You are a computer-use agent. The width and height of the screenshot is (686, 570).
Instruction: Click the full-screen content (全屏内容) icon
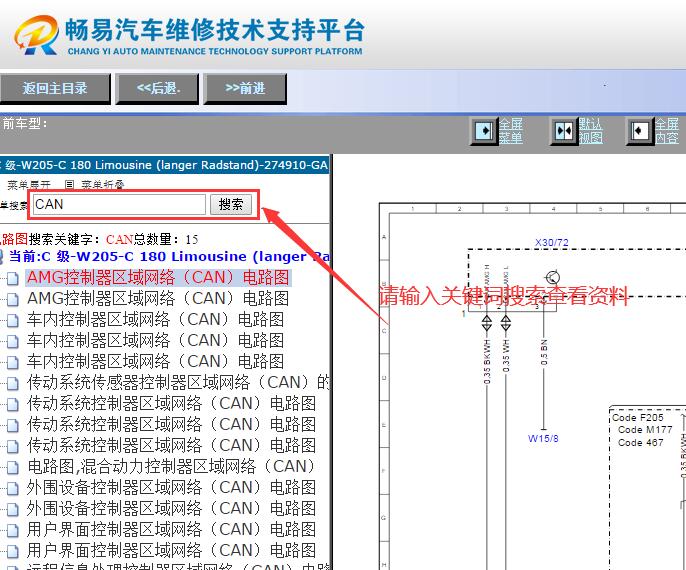640,130
